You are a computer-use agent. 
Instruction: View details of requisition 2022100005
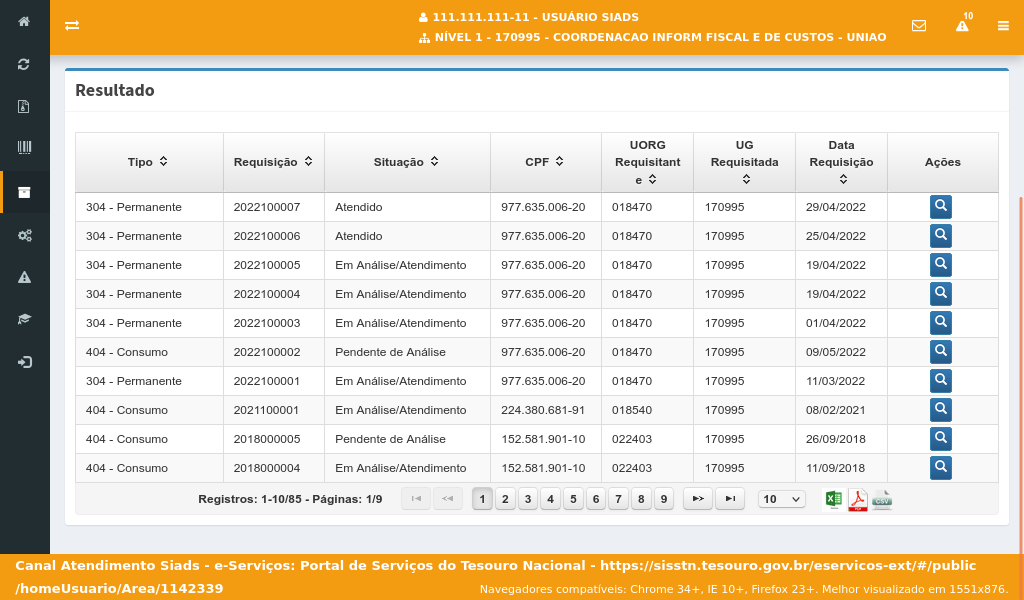pos(940,265)
